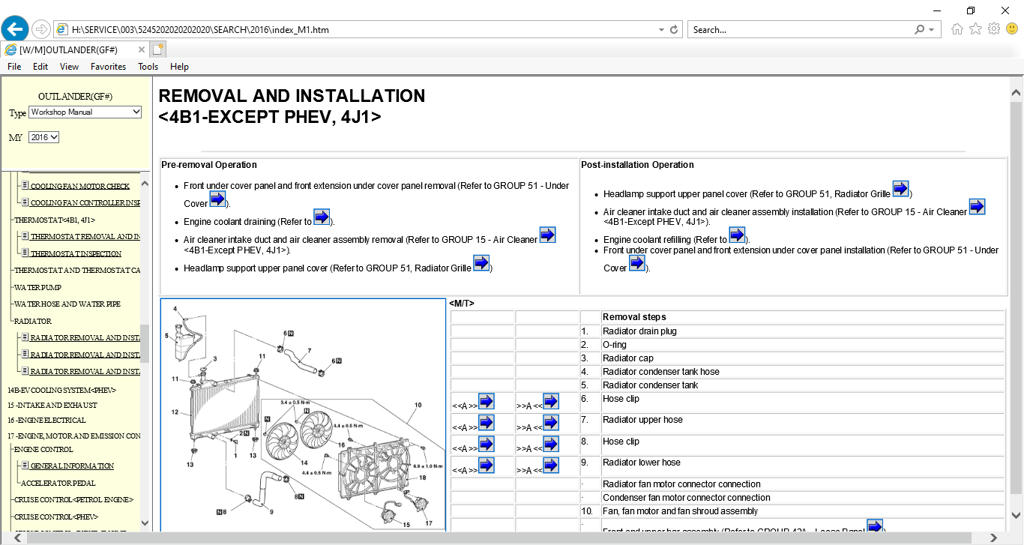Click the horizontal scroll right arrow

pos(994,538)
